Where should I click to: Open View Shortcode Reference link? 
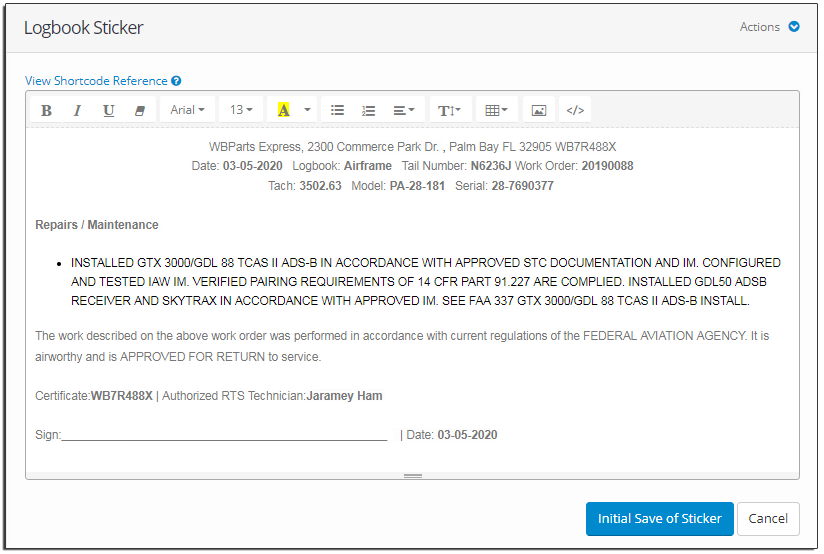(x=96, y=81)
